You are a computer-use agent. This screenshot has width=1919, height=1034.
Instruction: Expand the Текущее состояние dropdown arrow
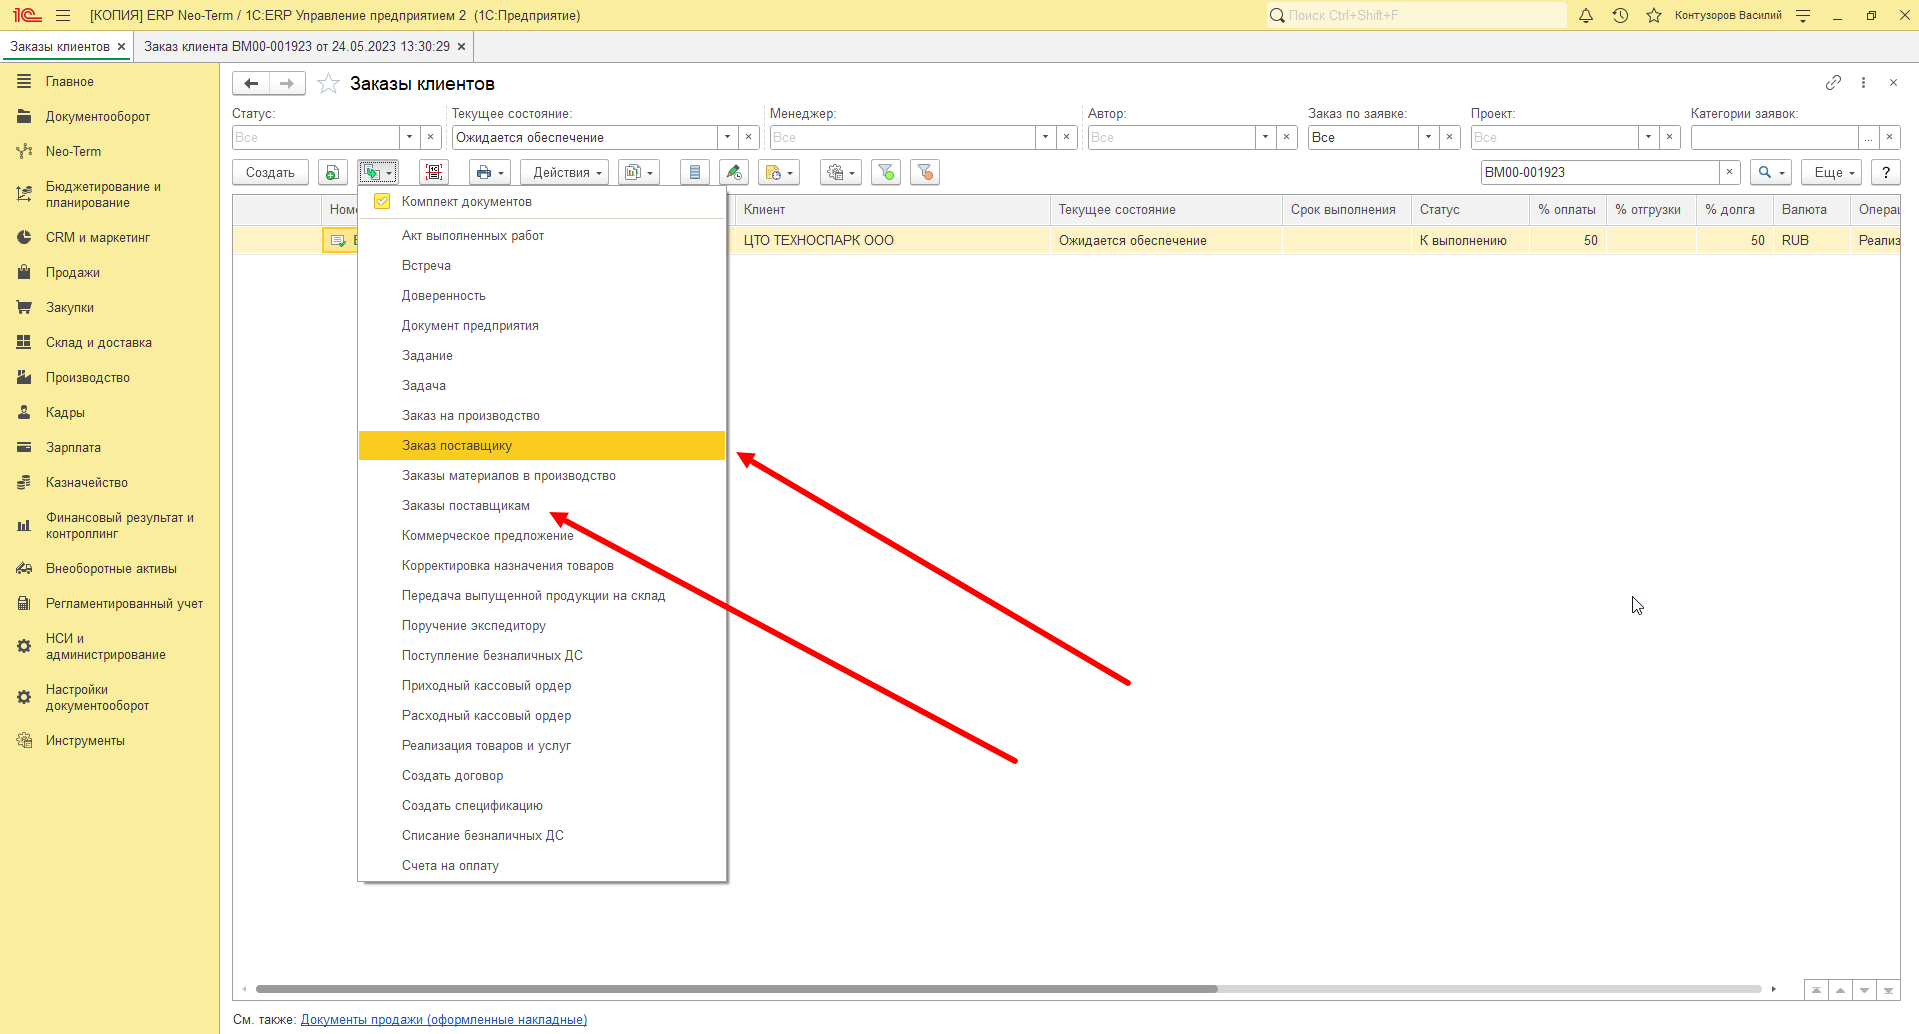[727, 137]
